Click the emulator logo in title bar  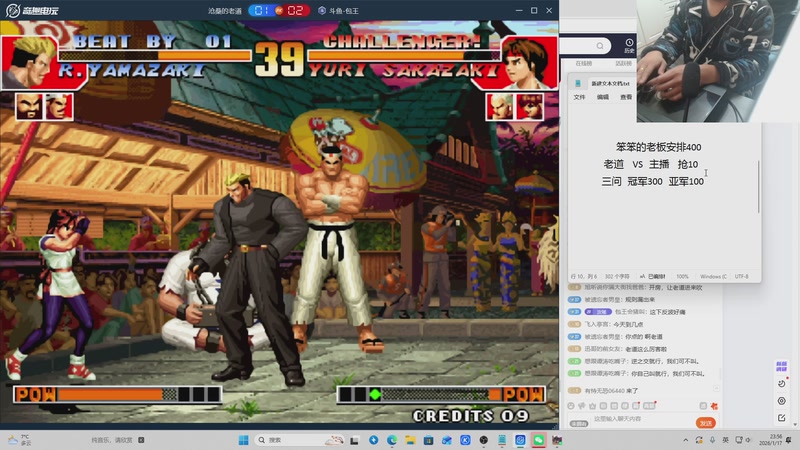coord(32,10)
